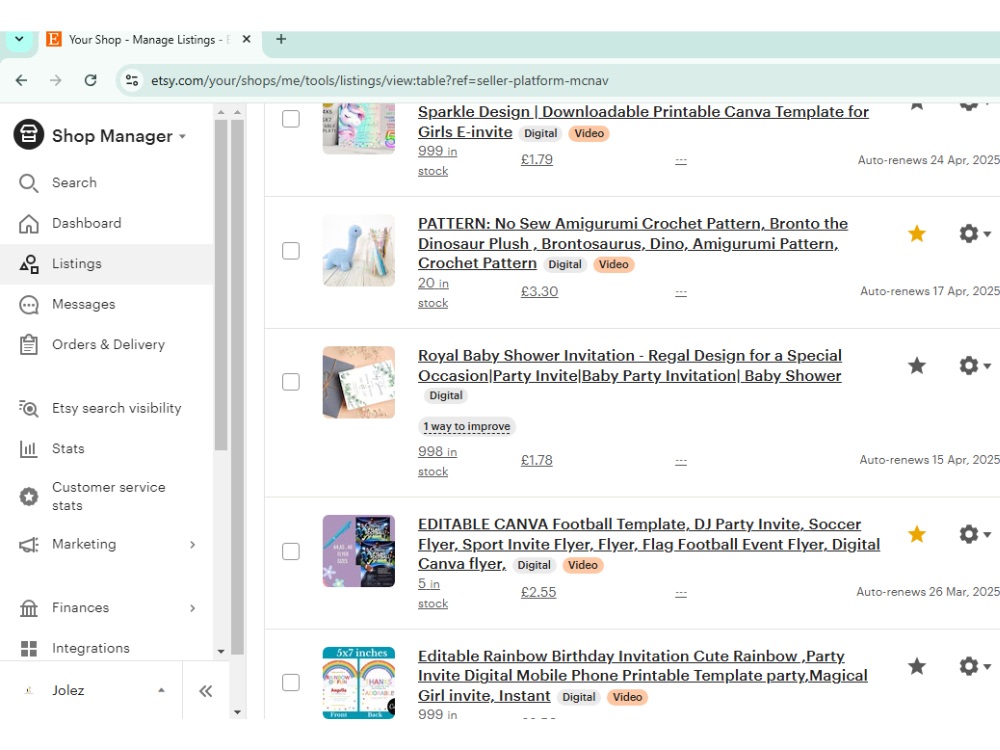The image size is (1000, 750).
Task: Open gear menu for Royal Baby Shower listing
Action: [x=974, y=366]
